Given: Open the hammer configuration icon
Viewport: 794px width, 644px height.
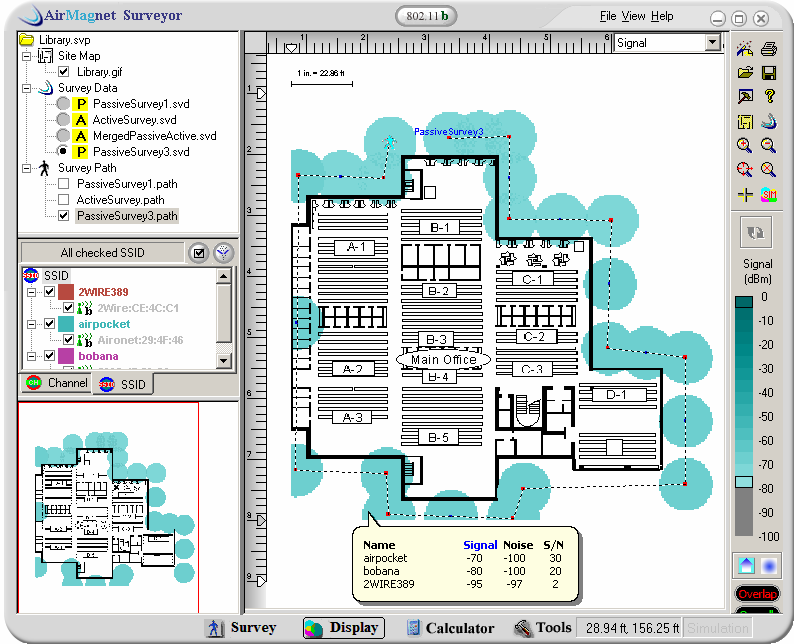Looking at the screenshot, I should tap(744, 96).
